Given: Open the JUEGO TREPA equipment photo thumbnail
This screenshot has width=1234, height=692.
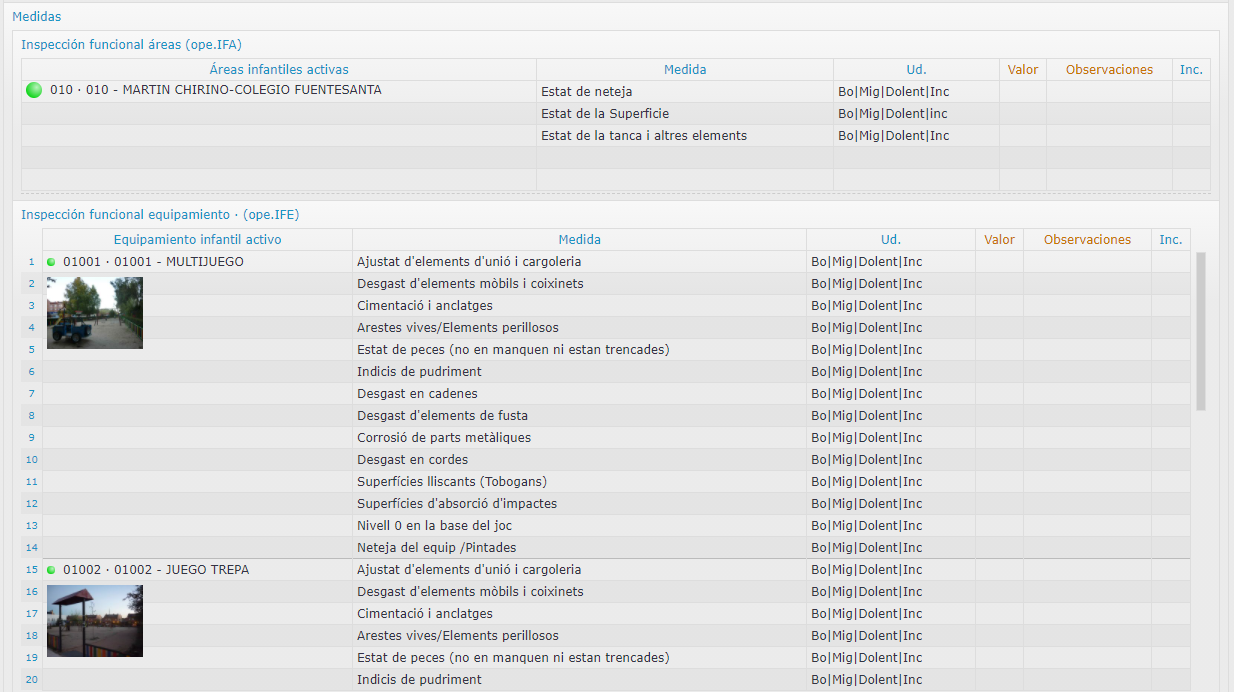Looking at the screenshot, I should pos(95,621).
